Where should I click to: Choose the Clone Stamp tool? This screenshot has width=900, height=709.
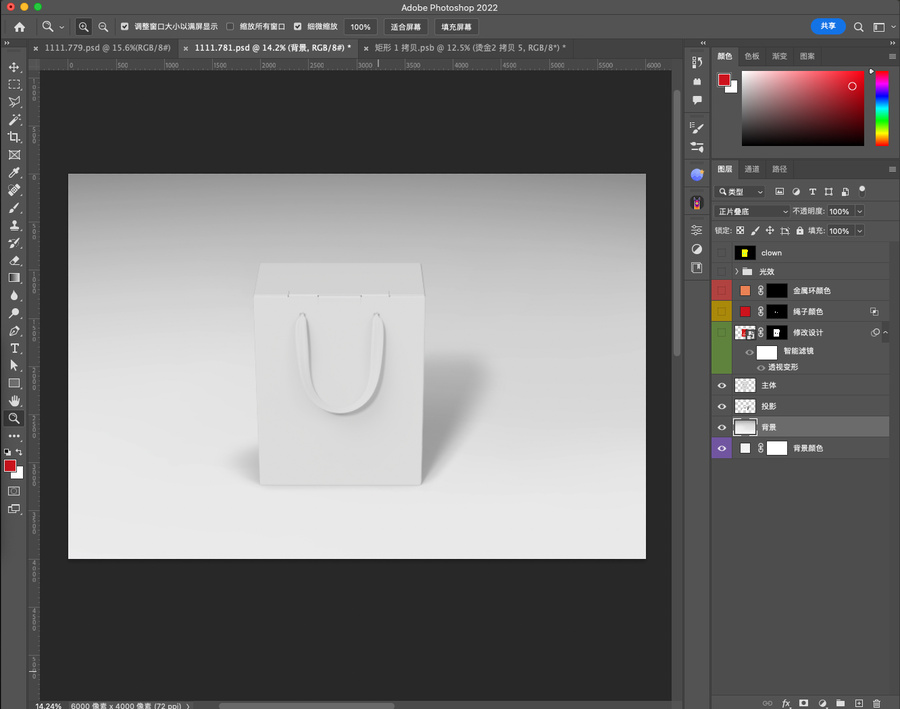coord(14,225)
